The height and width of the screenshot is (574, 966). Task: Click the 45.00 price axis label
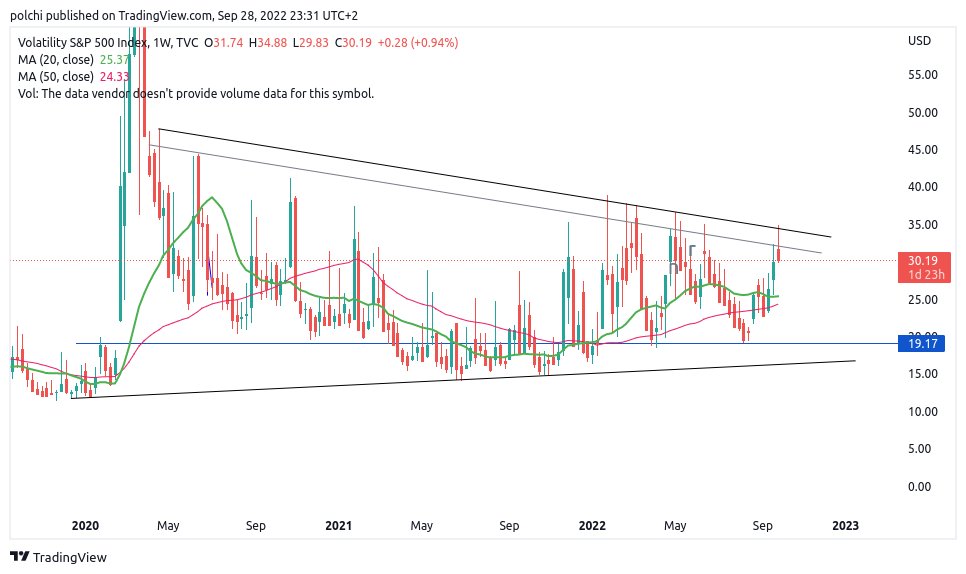coord(923,150)
